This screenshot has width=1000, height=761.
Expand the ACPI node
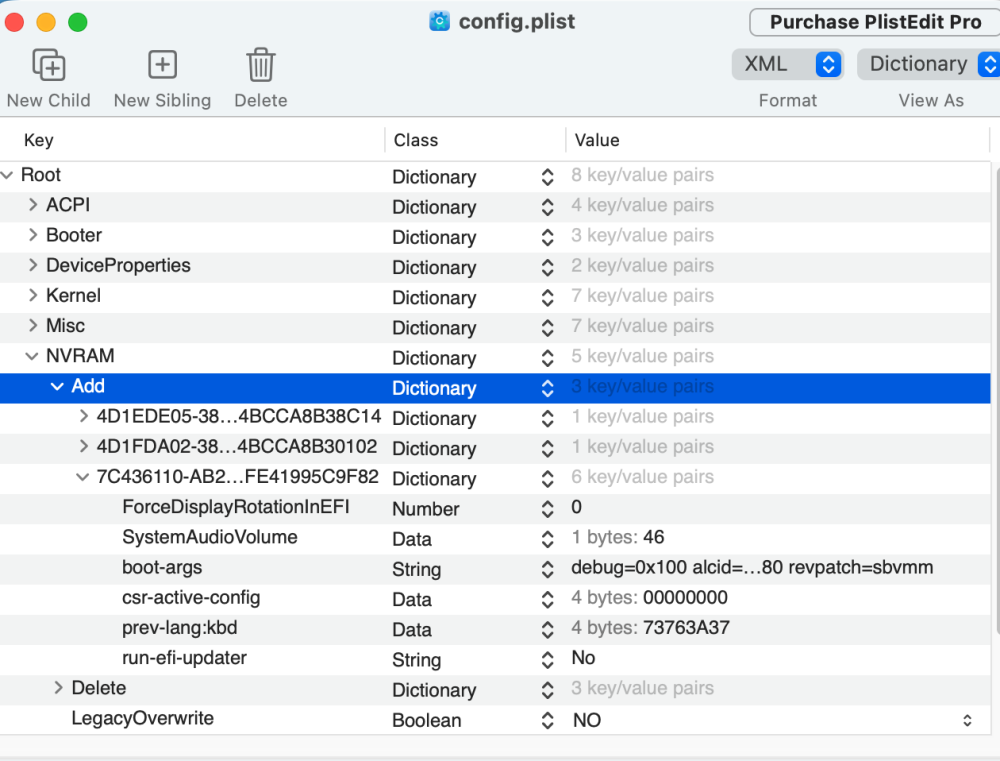coord(33,205)
